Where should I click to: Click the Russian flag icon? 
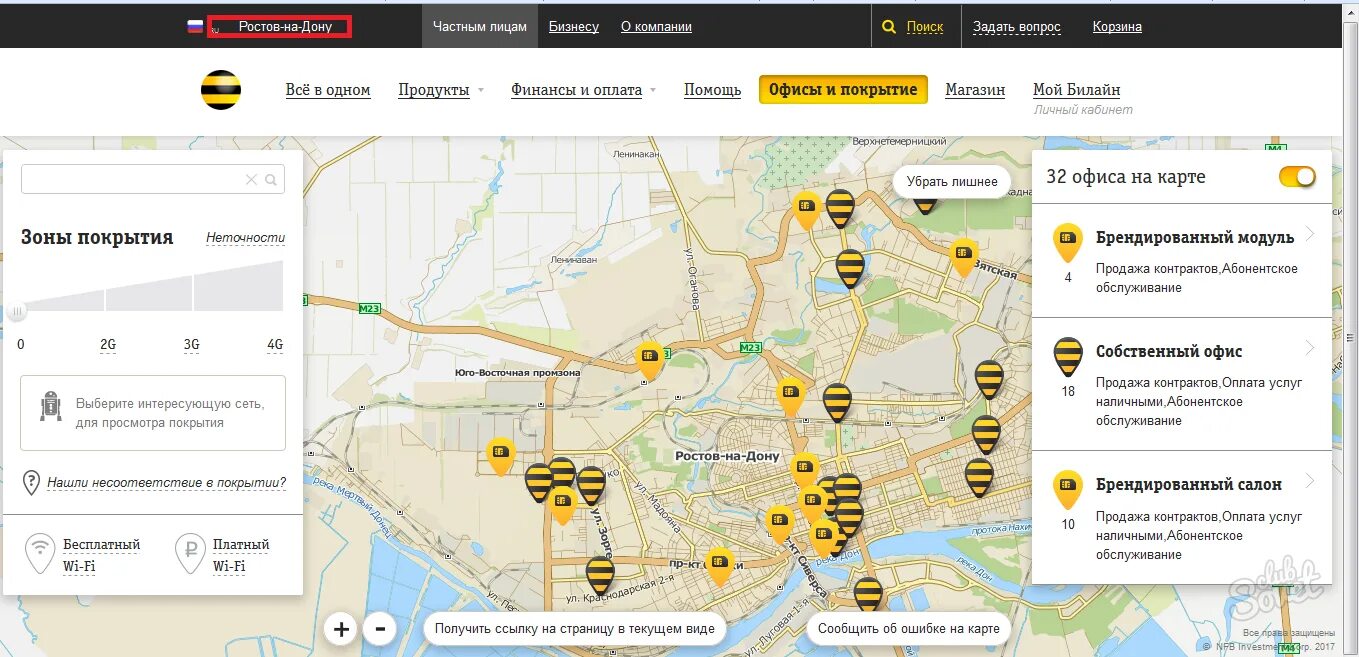coord(195,27)
